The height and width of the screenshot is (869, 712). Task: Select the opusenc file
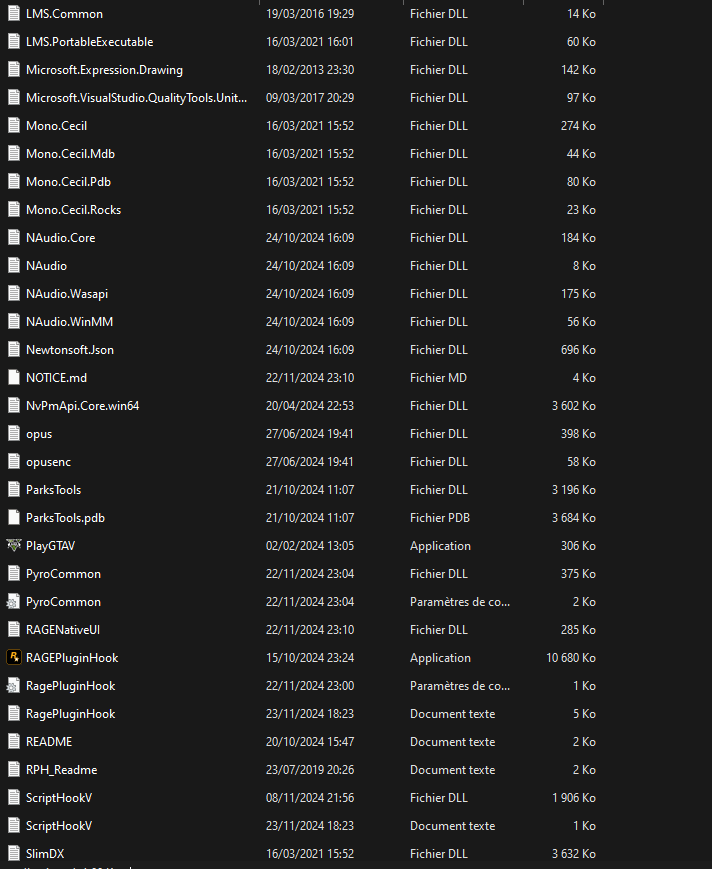48,462
